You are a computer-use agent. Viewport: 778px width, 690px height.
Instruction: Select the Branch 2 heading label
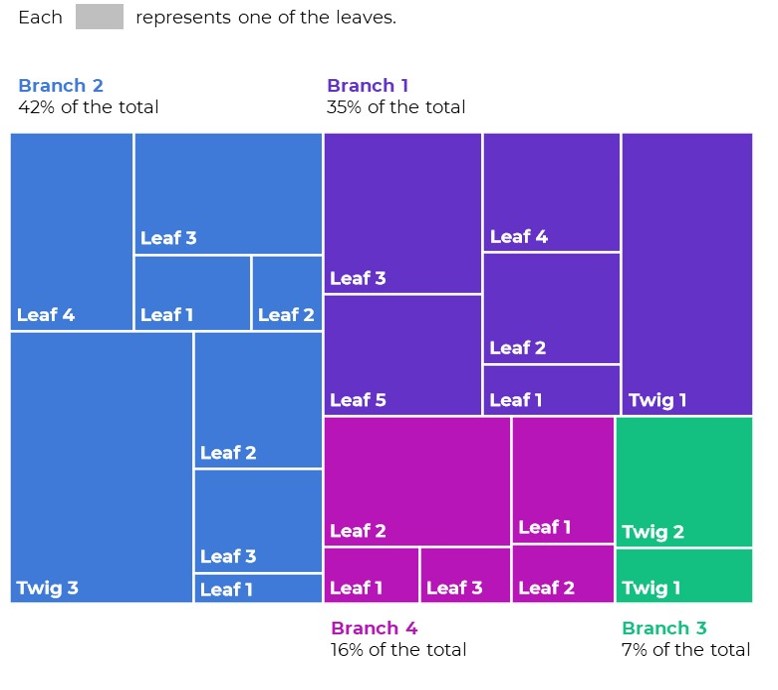coord(60,86)
